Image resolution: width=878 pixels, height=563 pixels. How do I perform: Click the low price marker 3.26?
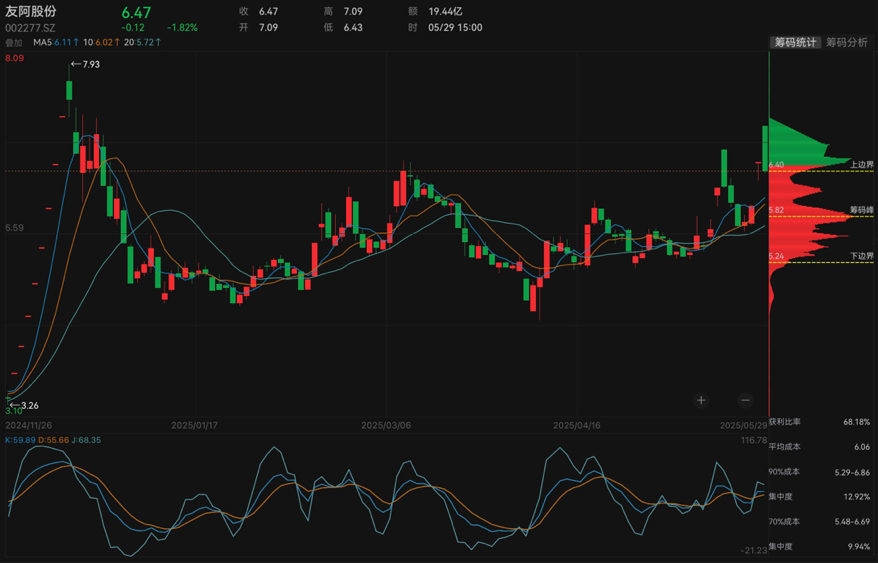[x=30, y=405]
